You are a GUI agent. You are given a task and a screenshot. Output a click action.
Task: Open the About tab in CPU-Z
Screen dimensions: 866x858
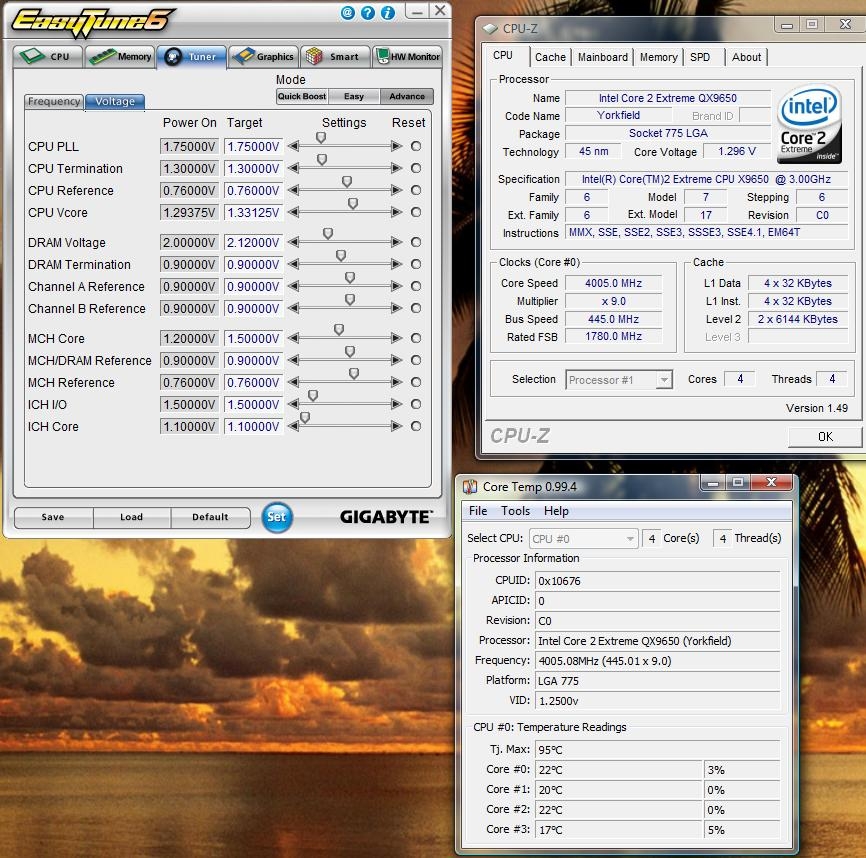pos(746,57)
